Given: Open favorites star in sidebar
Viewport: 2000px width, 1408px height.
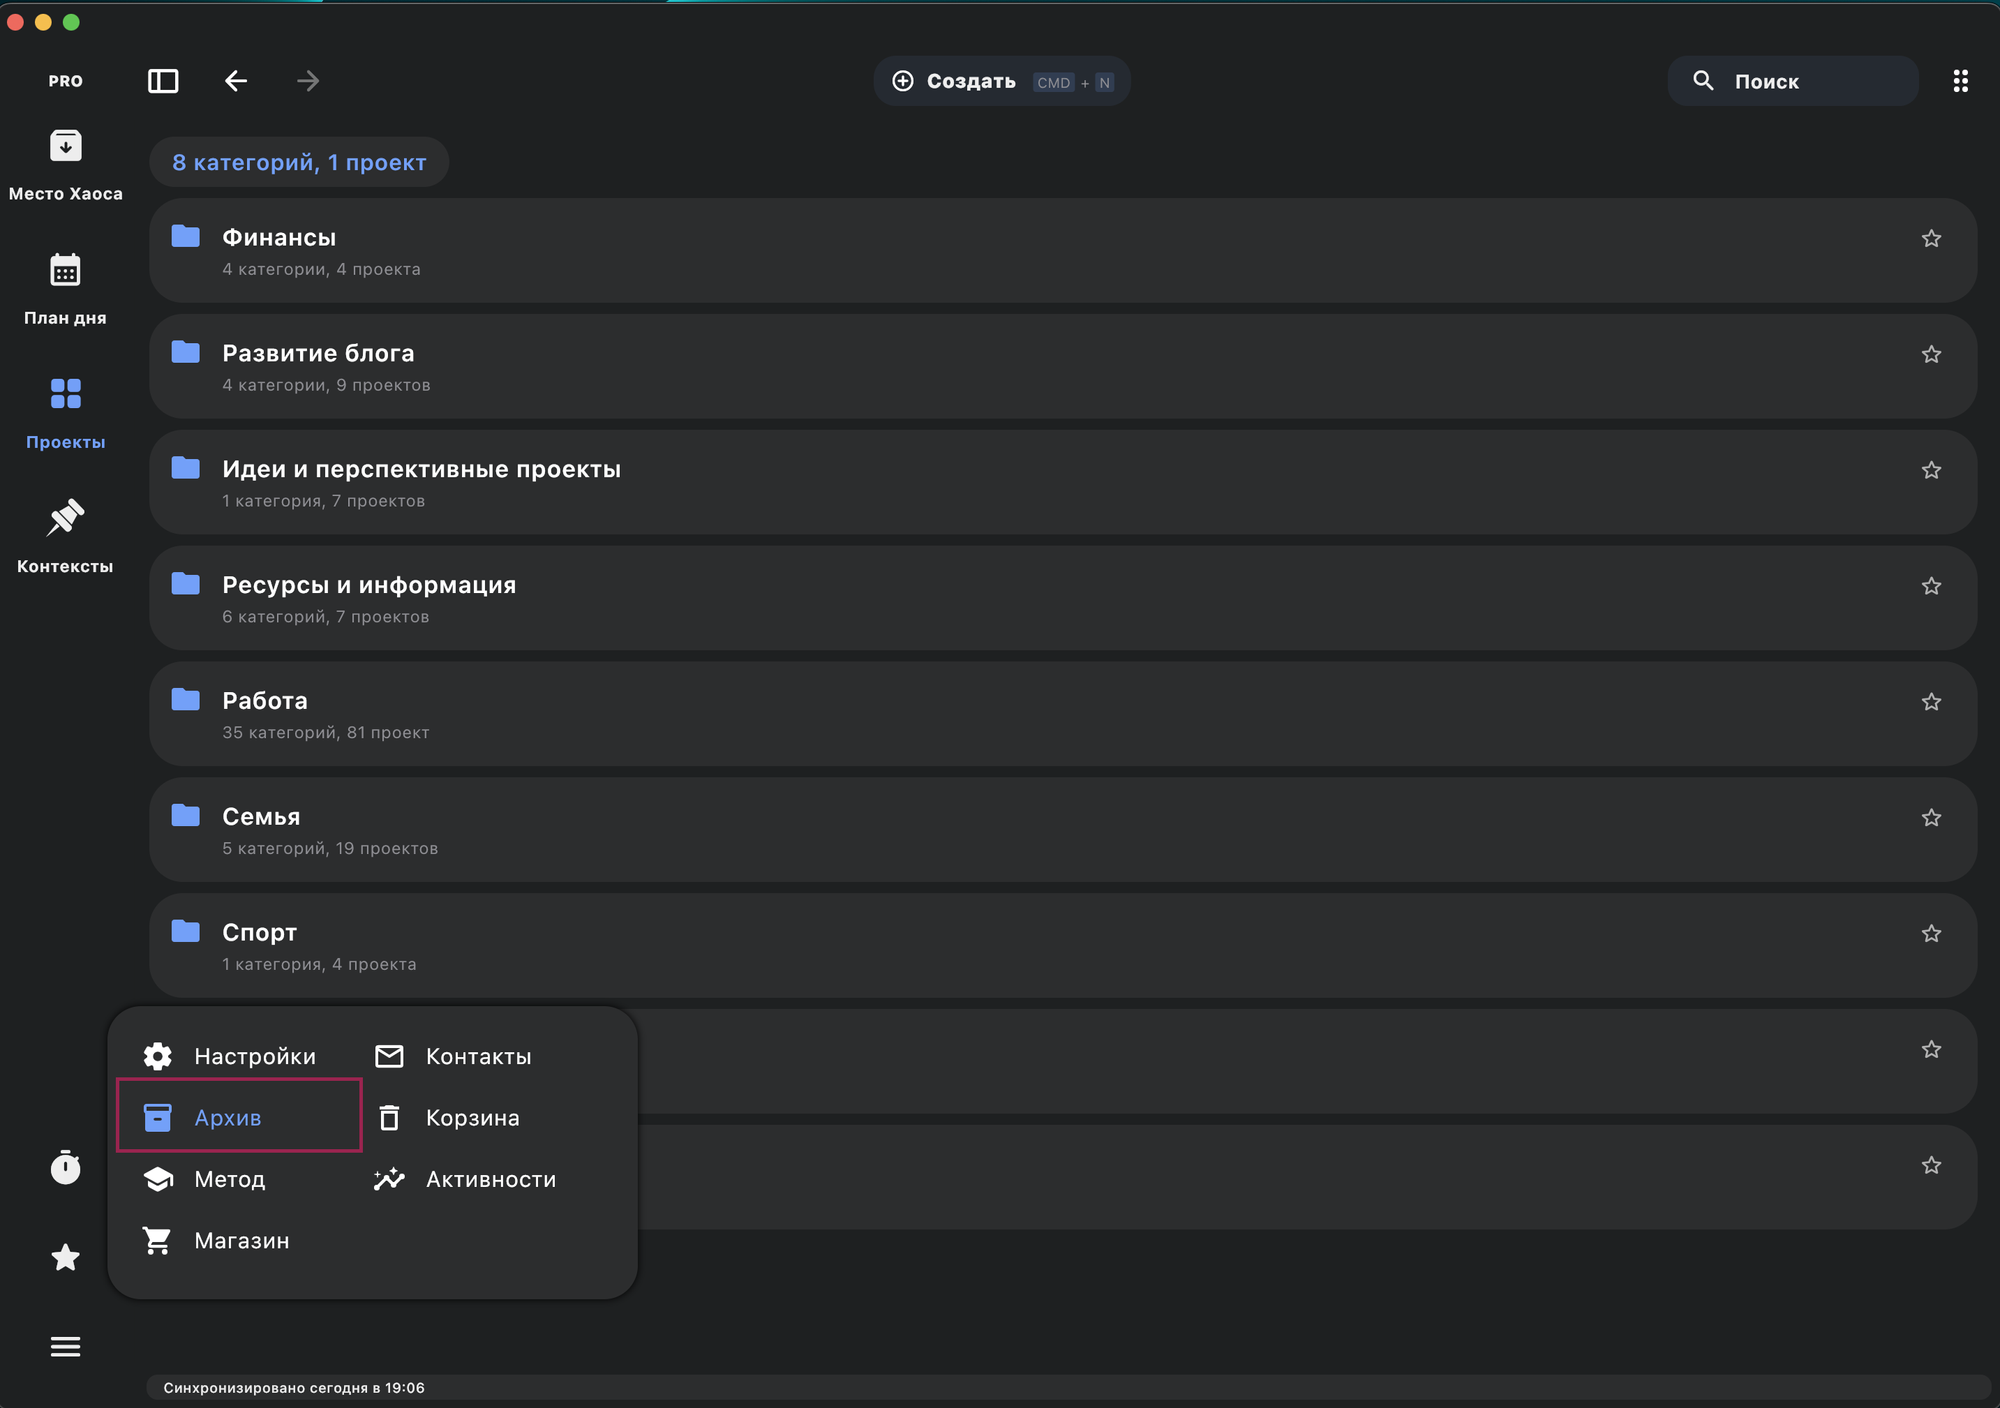Looking at the screenshot, I should pyautogui.click(x=65, y=1257).
